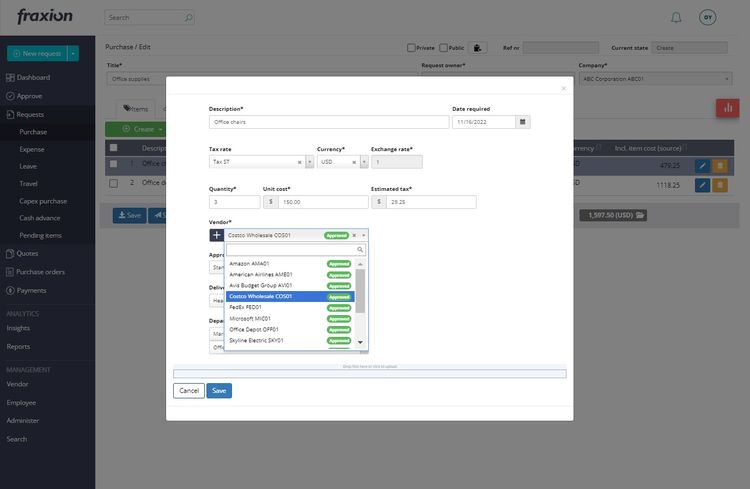Open Quotes in the sidebar

pos(22,254)
